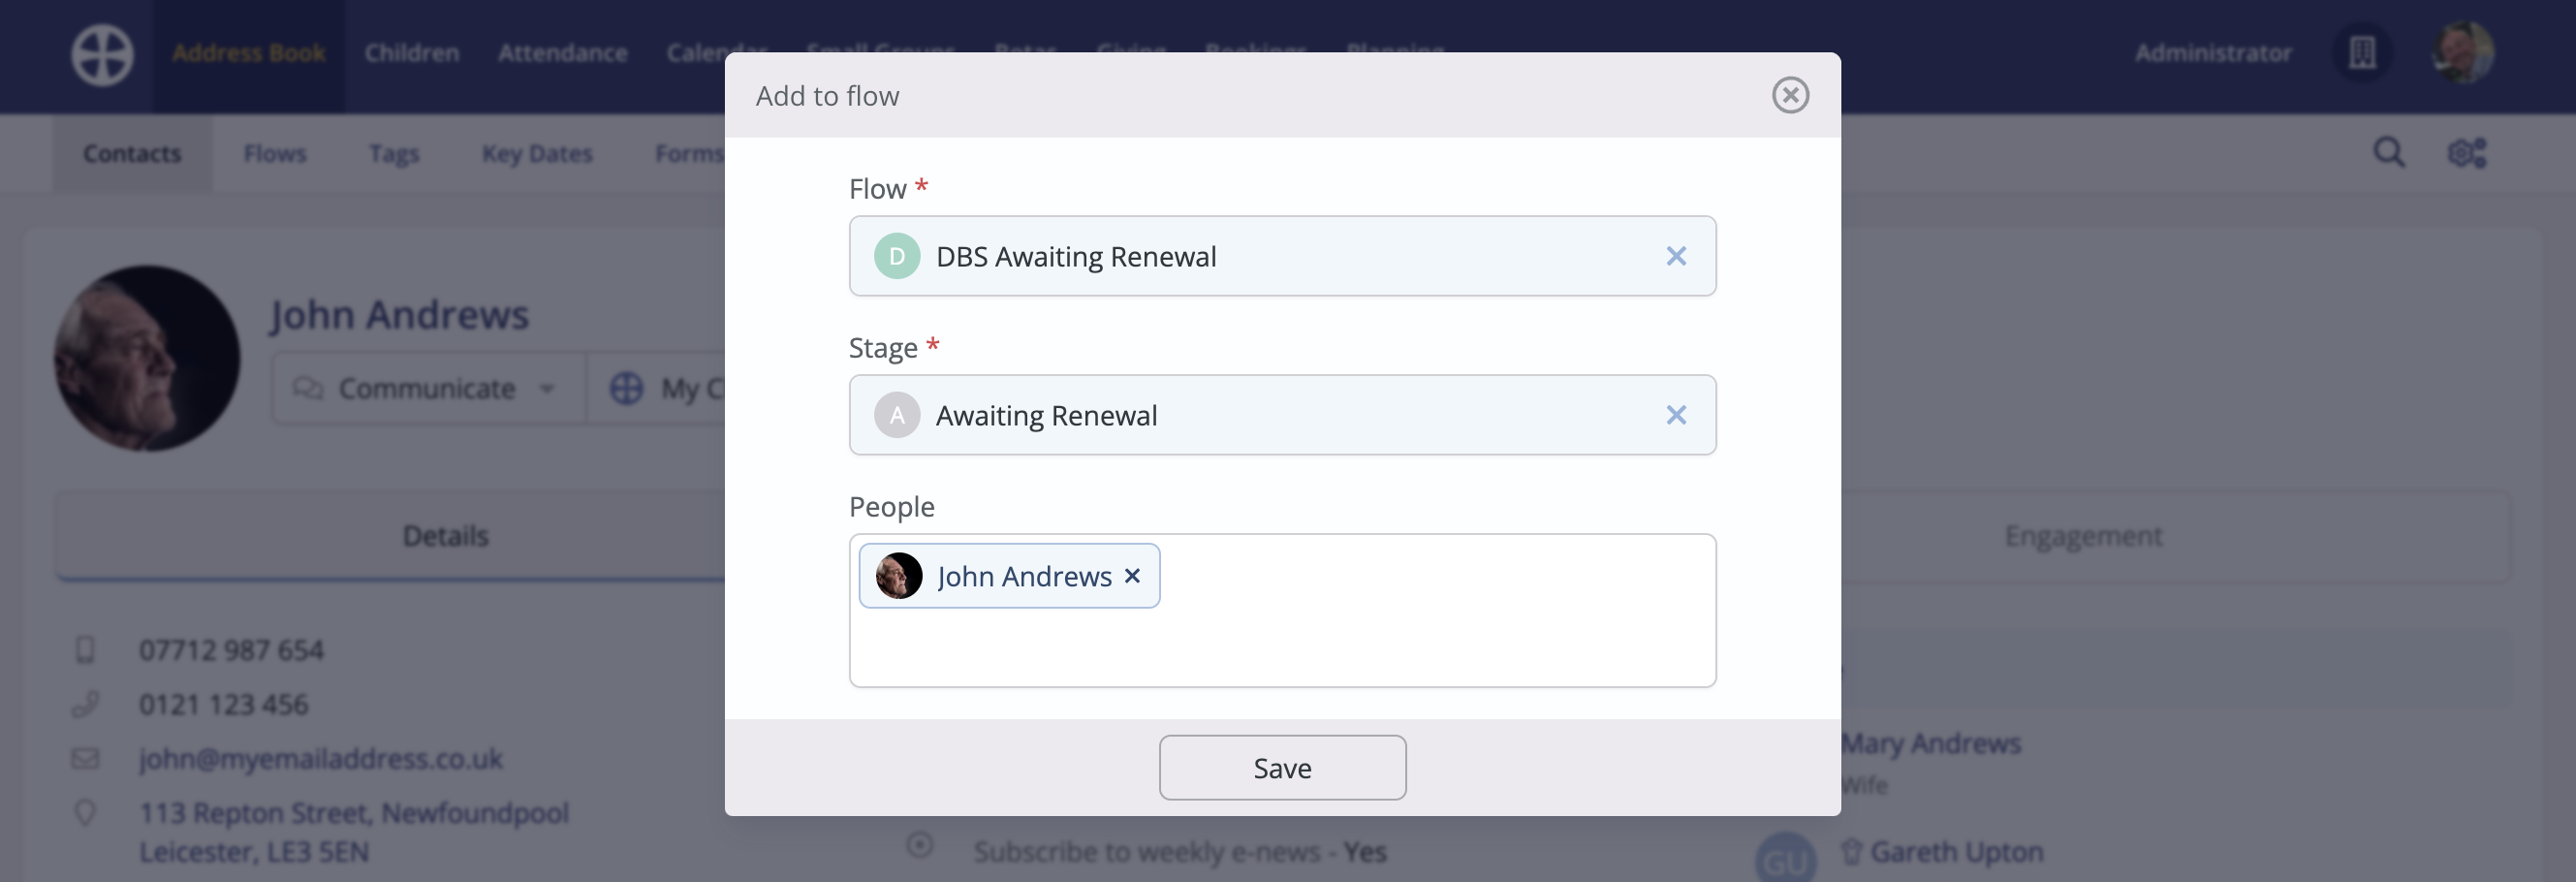Clear the DBS Awaiting Renewal flow selection

pos(1676,256)
